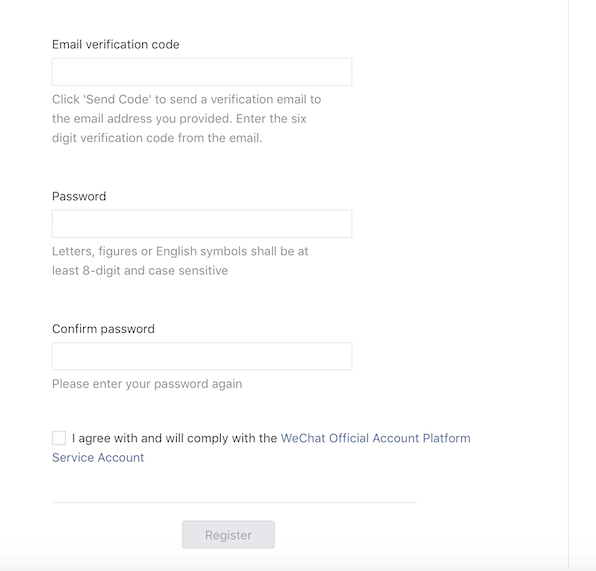The height and width of the screenshot is (571, 596).
Task: Click the 'Click 'Send Code' to send' hint text
Action: 187,119
